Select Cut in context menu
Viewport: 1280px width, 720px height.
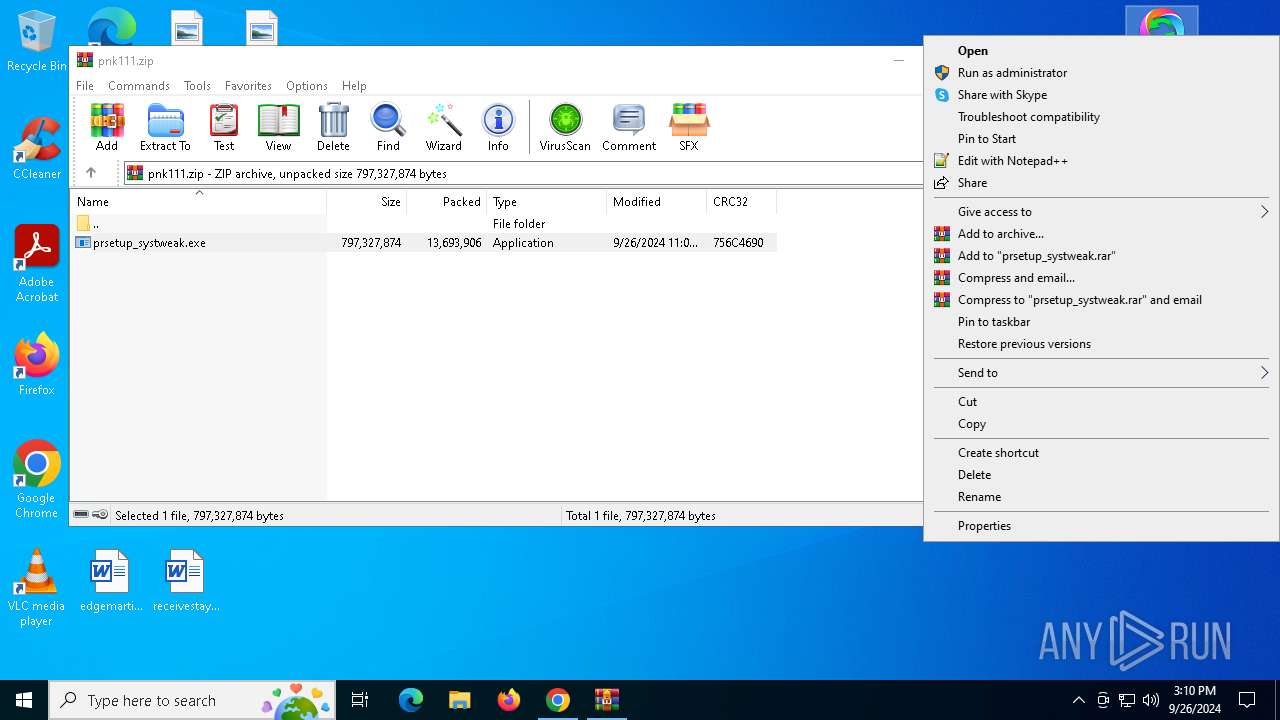1101,401
